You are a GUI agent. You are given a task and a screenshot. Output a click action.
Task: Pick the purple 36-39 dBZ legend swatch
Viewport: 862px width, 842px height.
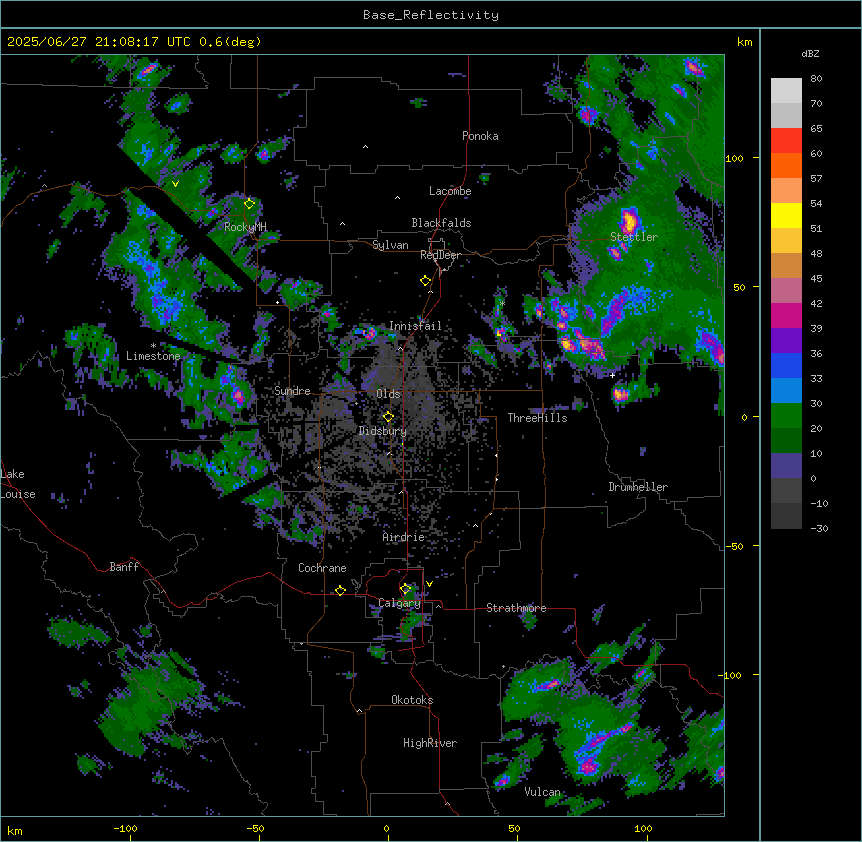click(x=786, y=341)
